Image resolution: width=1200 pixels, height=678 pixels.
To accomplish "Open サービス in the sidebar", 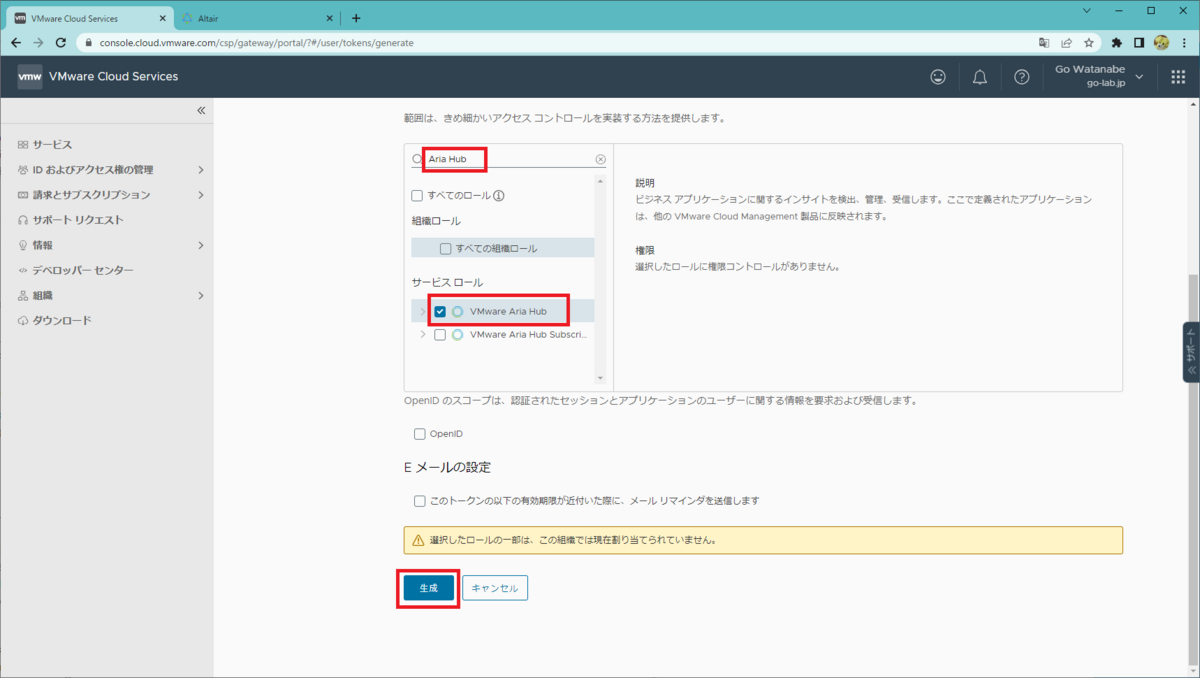I will tap(52, 145).
